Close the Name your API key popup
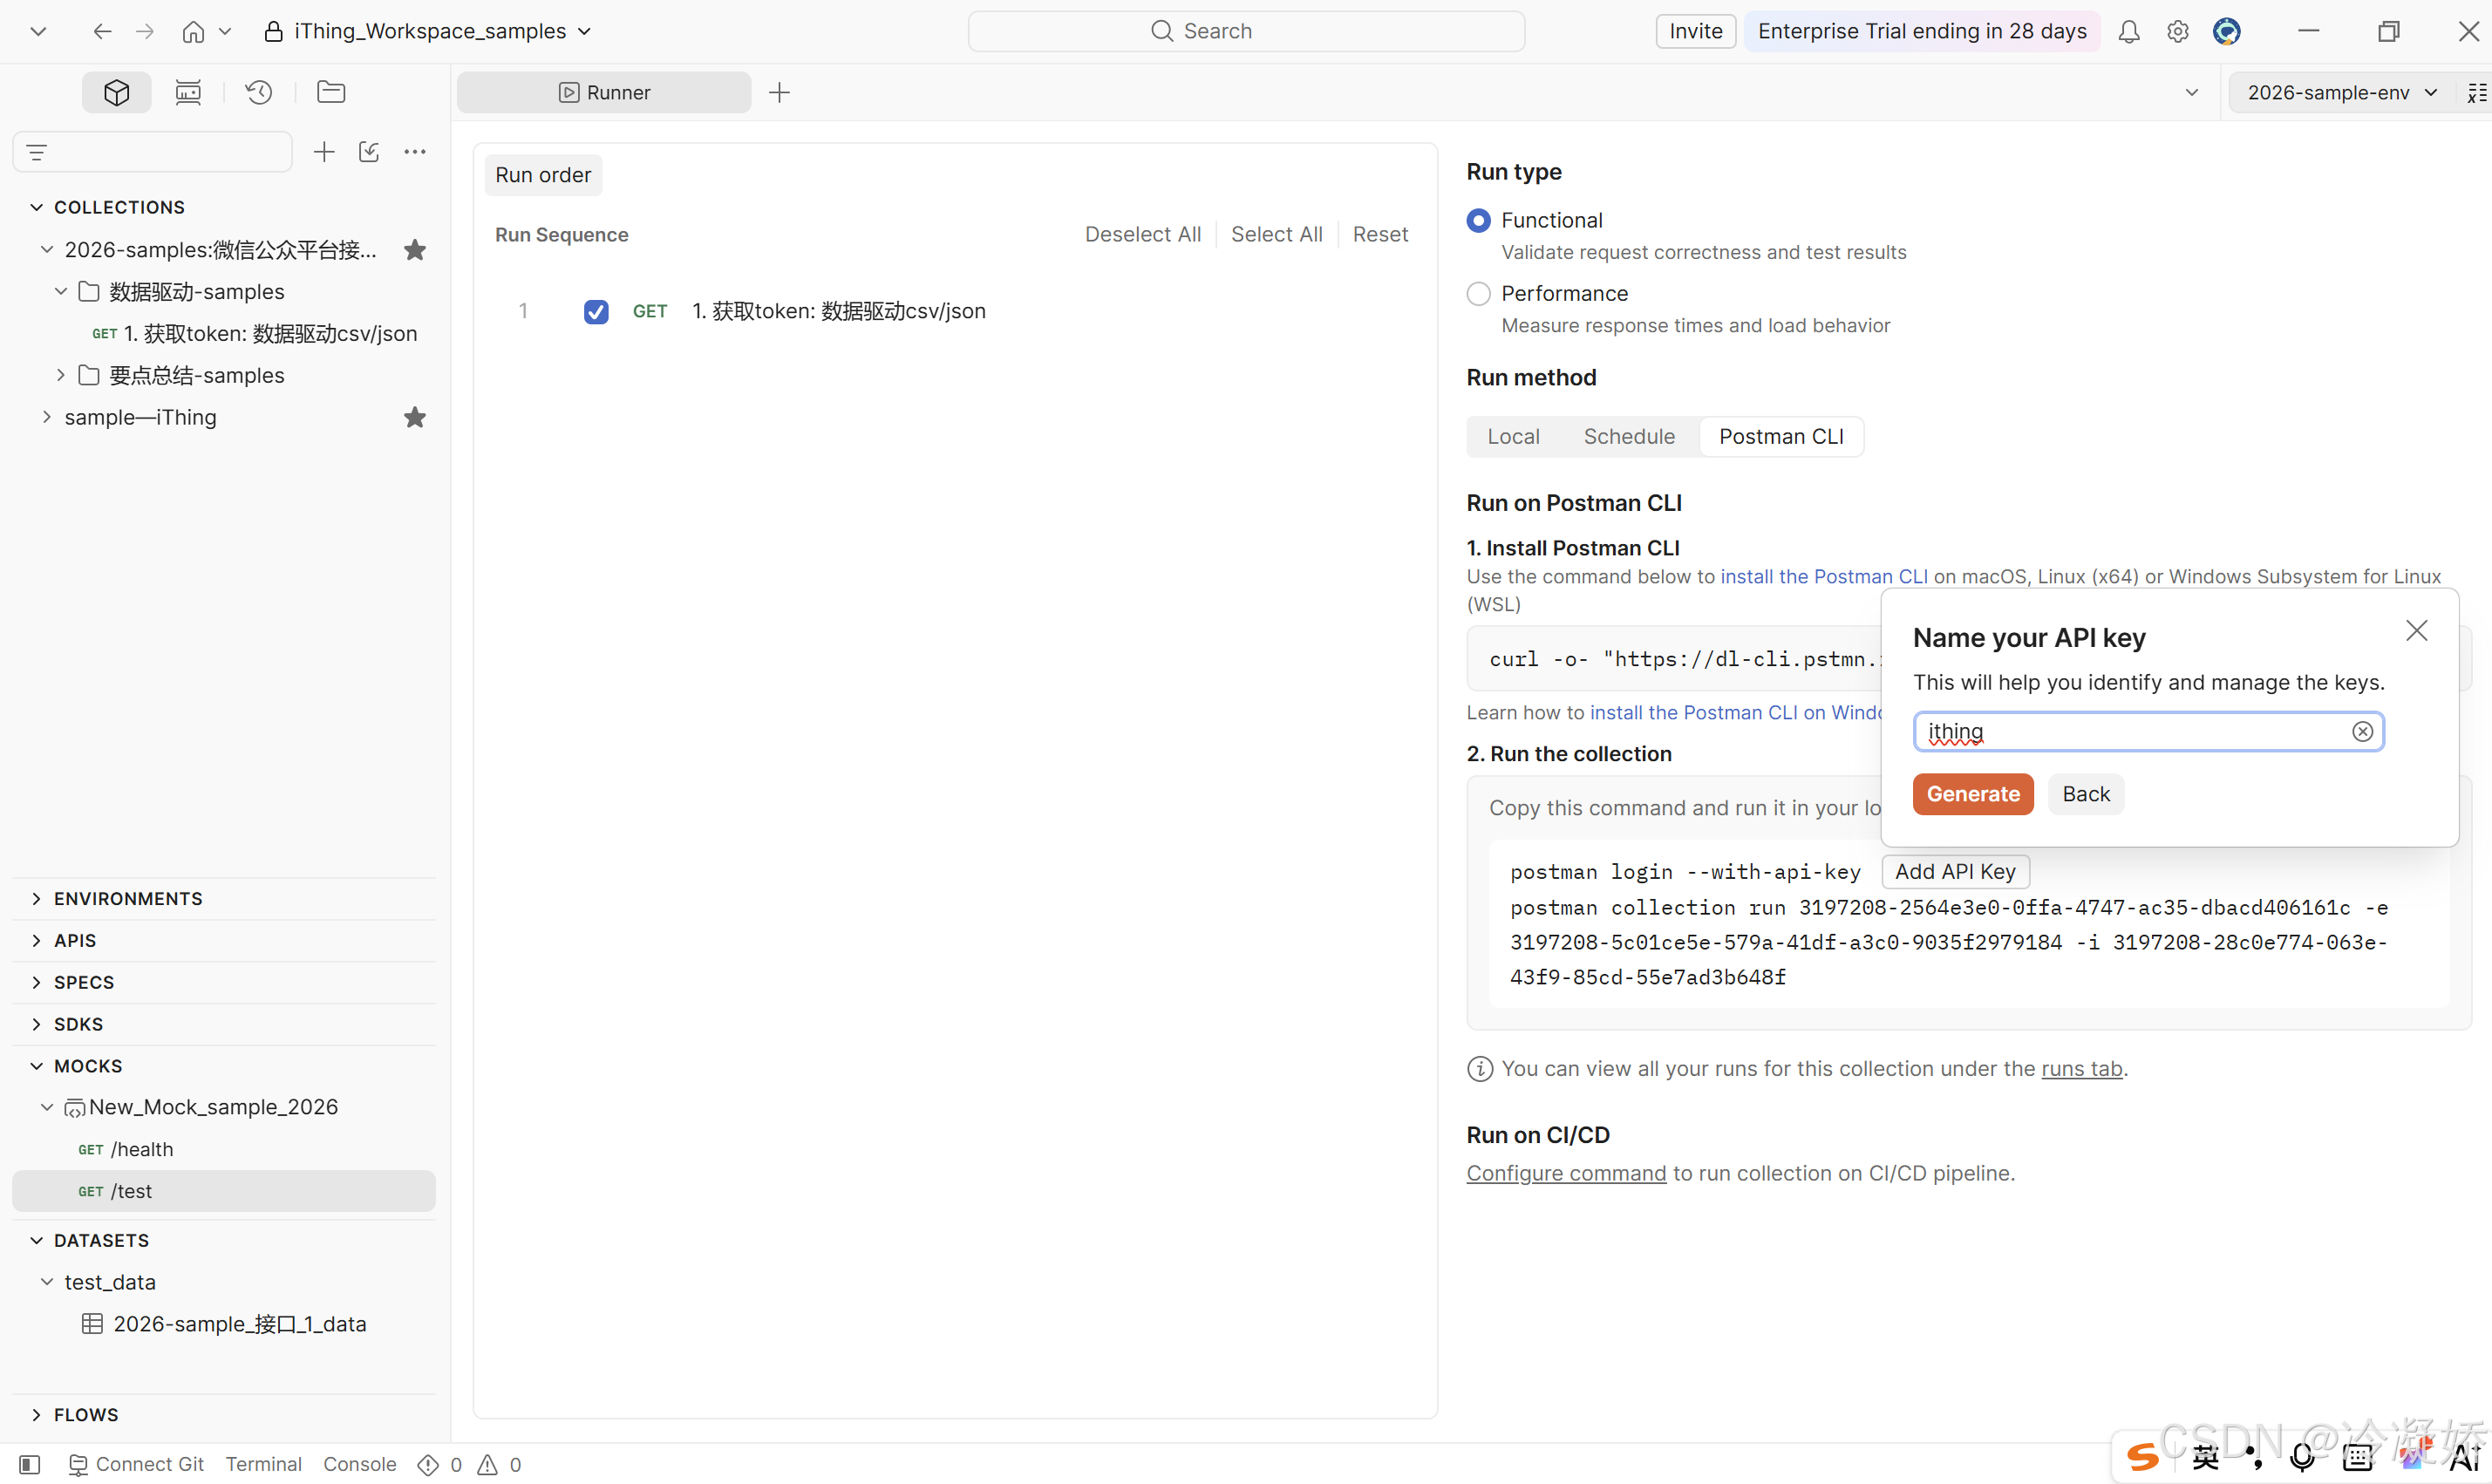Screen dimensions: 2492x1484 click(2417, 631)
